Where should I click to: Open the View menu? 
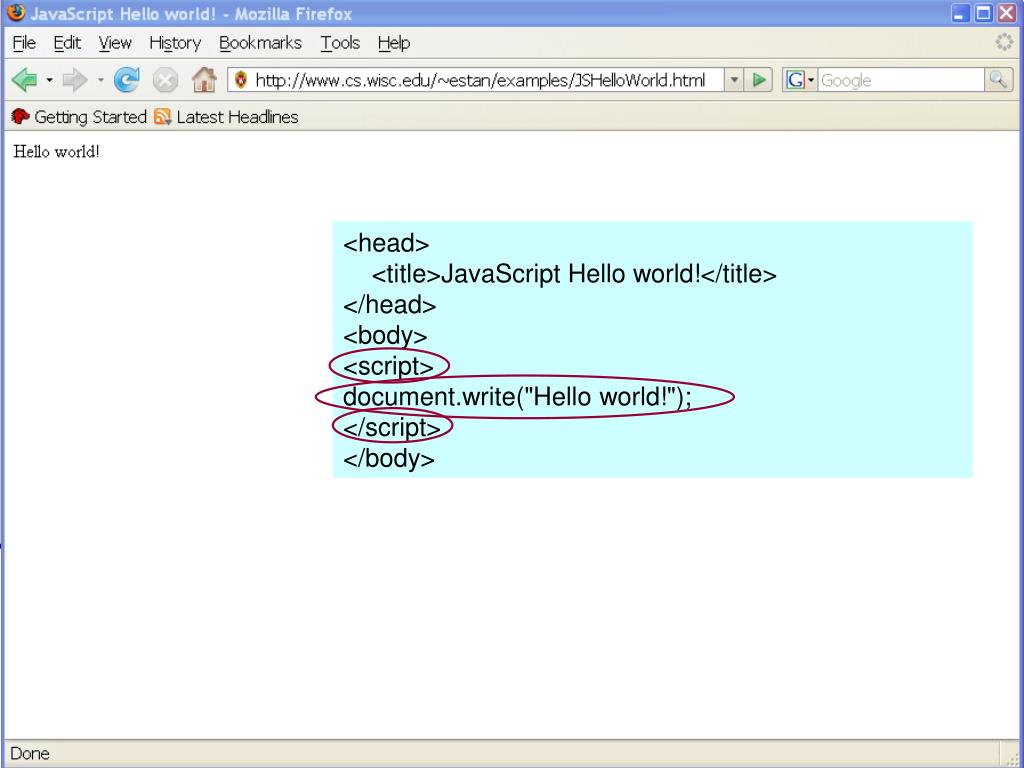coord(115,43)
